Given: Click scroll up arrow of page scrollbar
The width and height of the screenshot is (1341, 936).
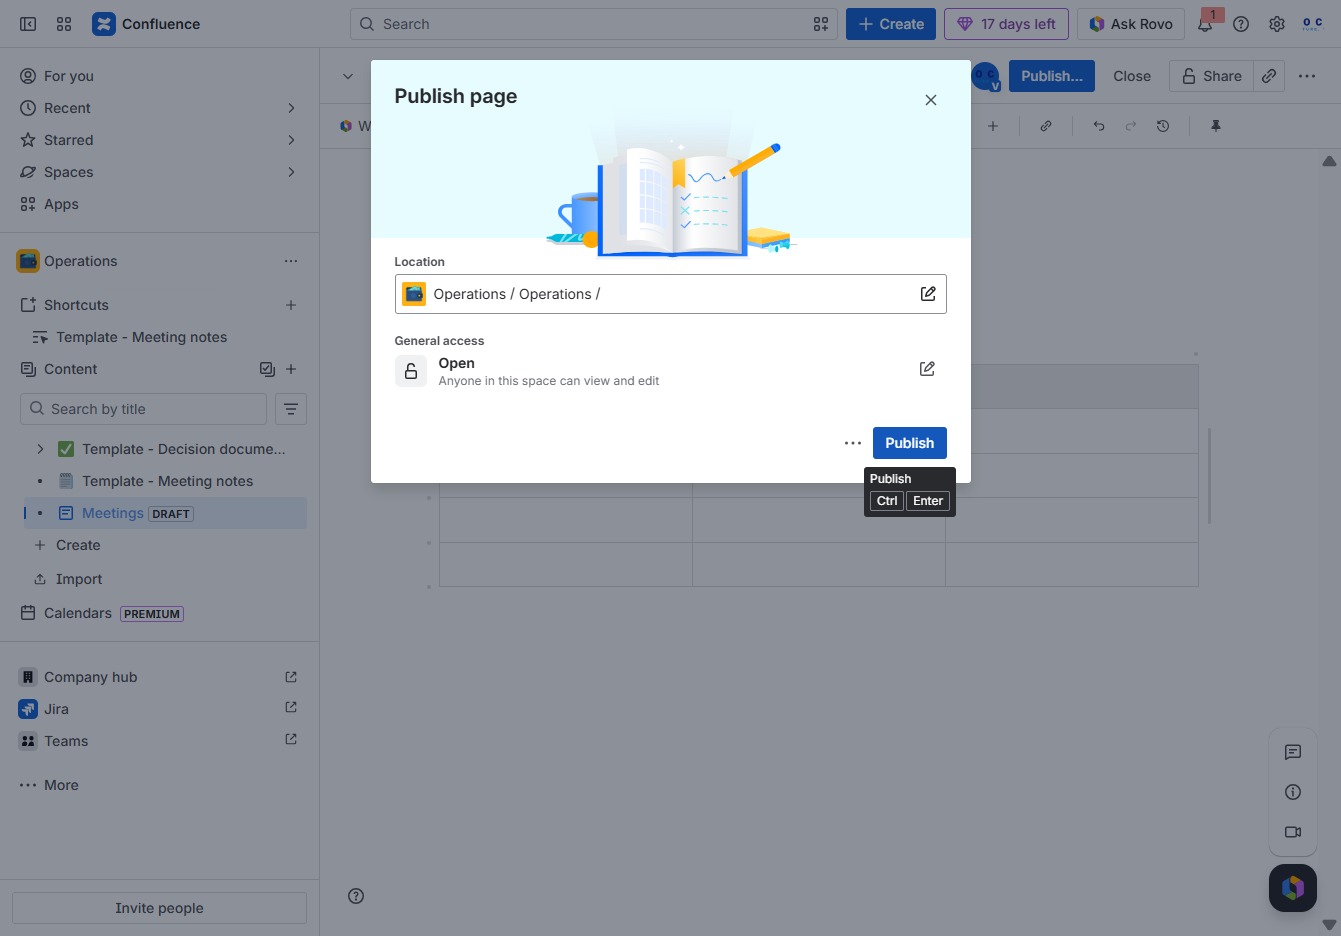Looking at the screenshot, I should tap(1329, 161).
